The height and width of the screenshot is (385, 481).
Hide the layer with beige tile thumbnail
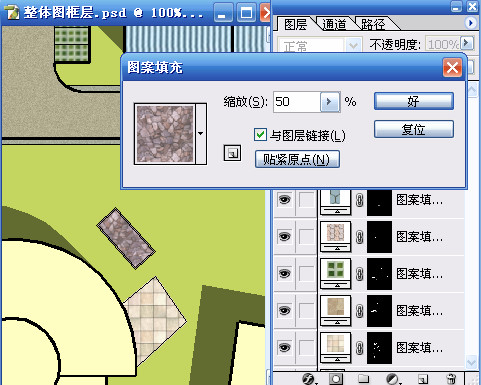284,348
